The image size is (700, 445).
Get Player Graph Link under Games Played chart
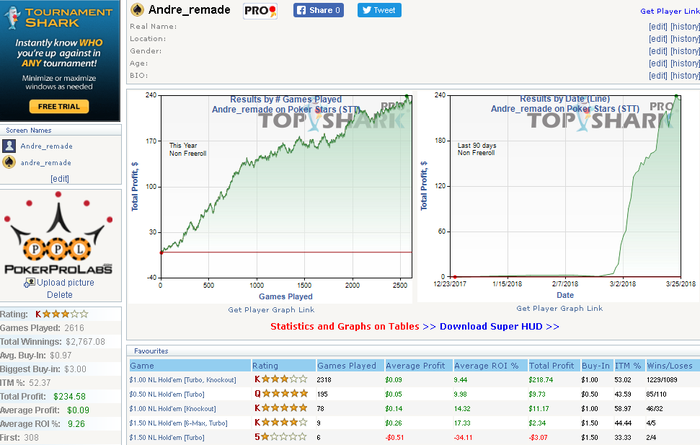tap(271, 310)
